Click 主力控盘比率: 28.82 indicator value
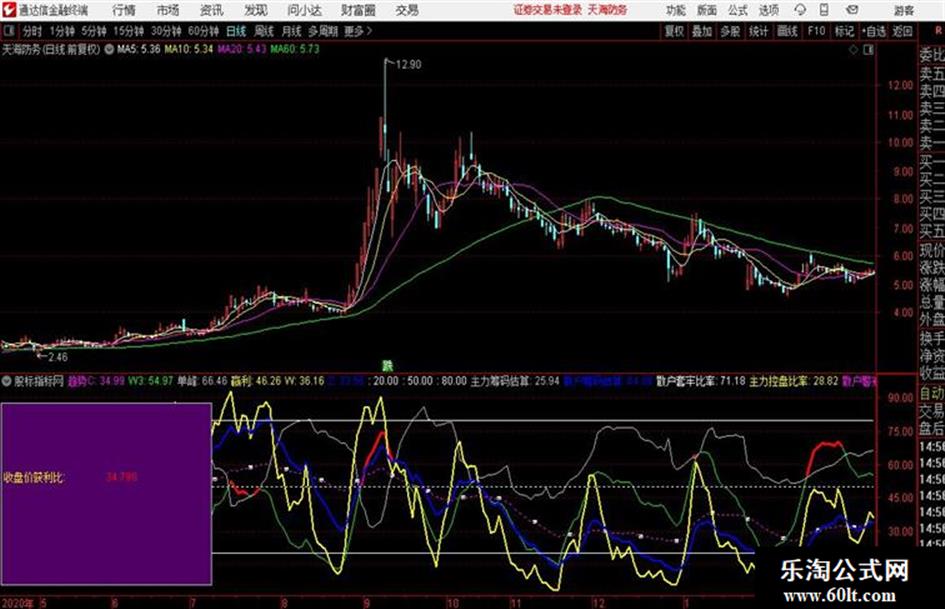The width and height of the screenshot is (945, 609). [794, 381]
